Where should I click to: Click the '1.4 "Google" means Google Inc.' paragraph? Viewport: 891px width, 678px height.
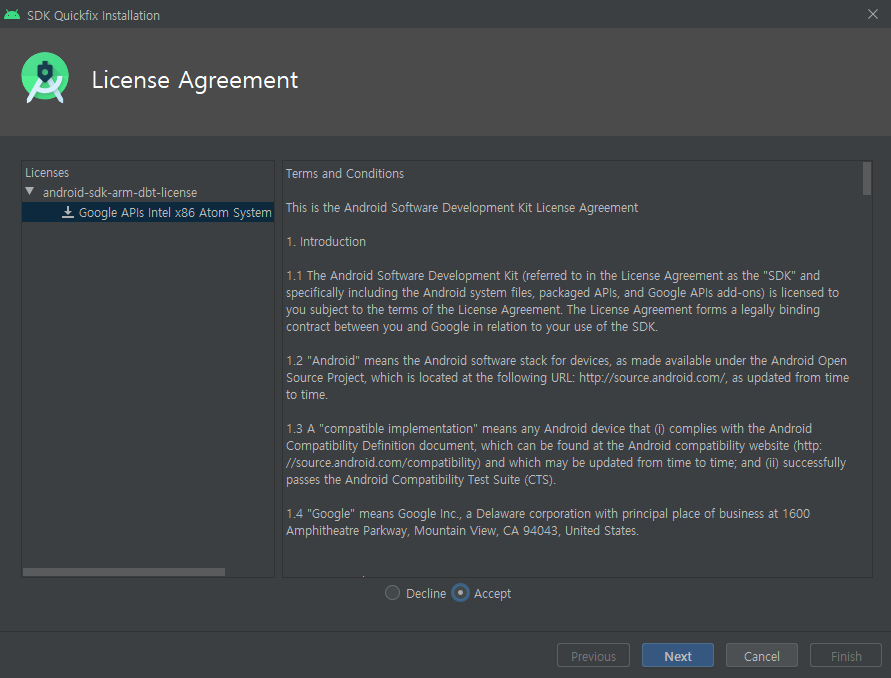click(548, 522)
